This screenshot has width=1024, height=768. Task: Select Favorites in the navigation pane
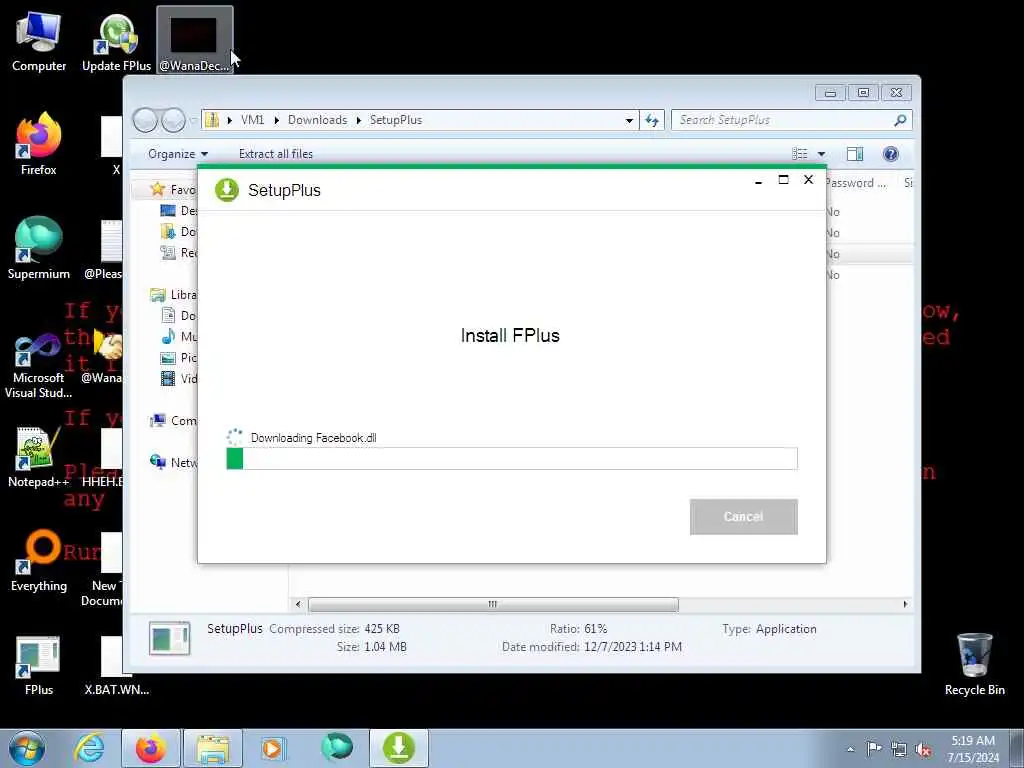point(173,189)
